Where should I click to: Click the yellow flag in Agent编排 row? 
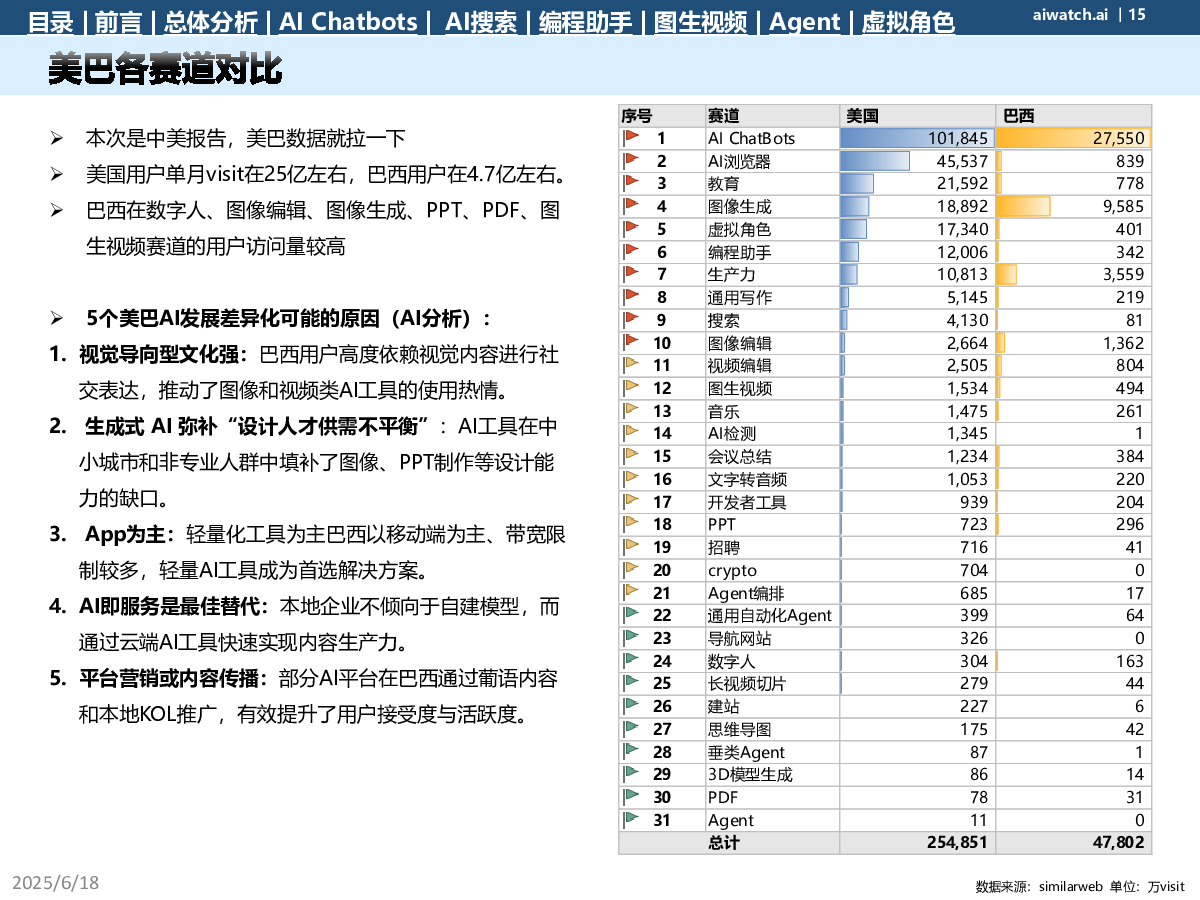(631, 592)
